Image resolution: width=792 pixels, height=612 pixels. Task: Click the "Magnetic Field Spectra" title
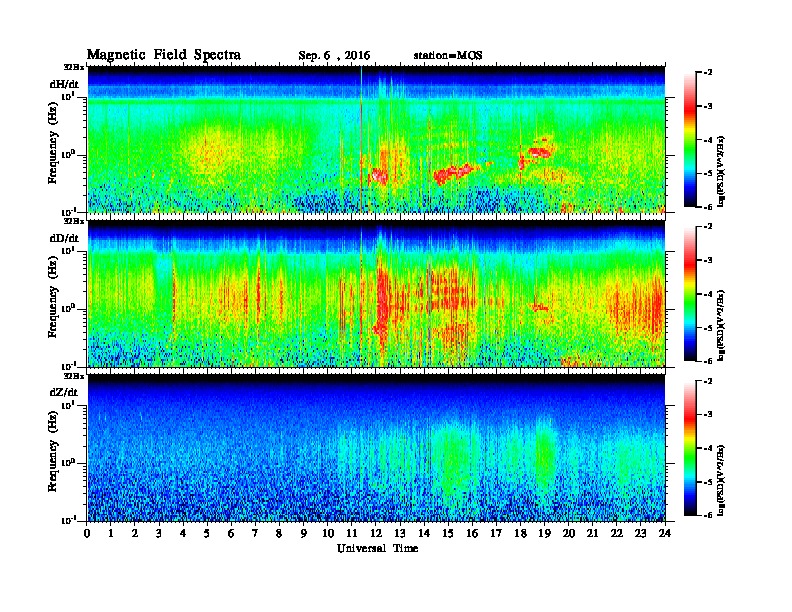click(164, 55)
